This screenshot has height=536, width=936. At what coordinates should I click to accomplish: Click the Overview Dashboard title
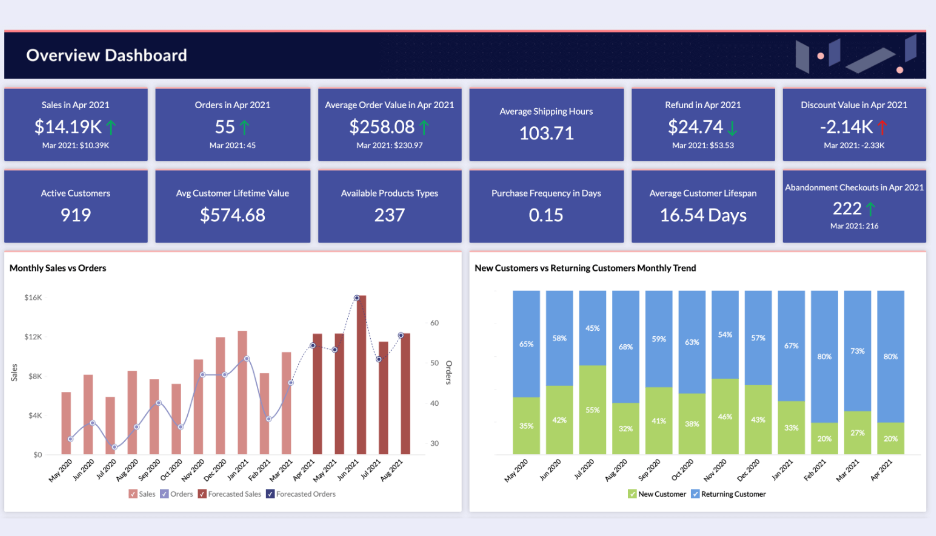tap(106, 55)
